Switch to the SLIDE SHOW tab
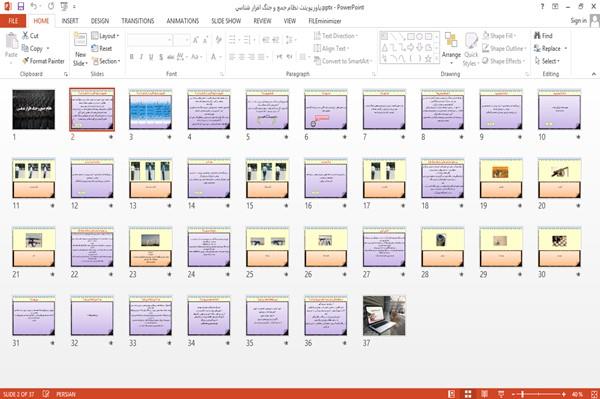 (226, 21)
